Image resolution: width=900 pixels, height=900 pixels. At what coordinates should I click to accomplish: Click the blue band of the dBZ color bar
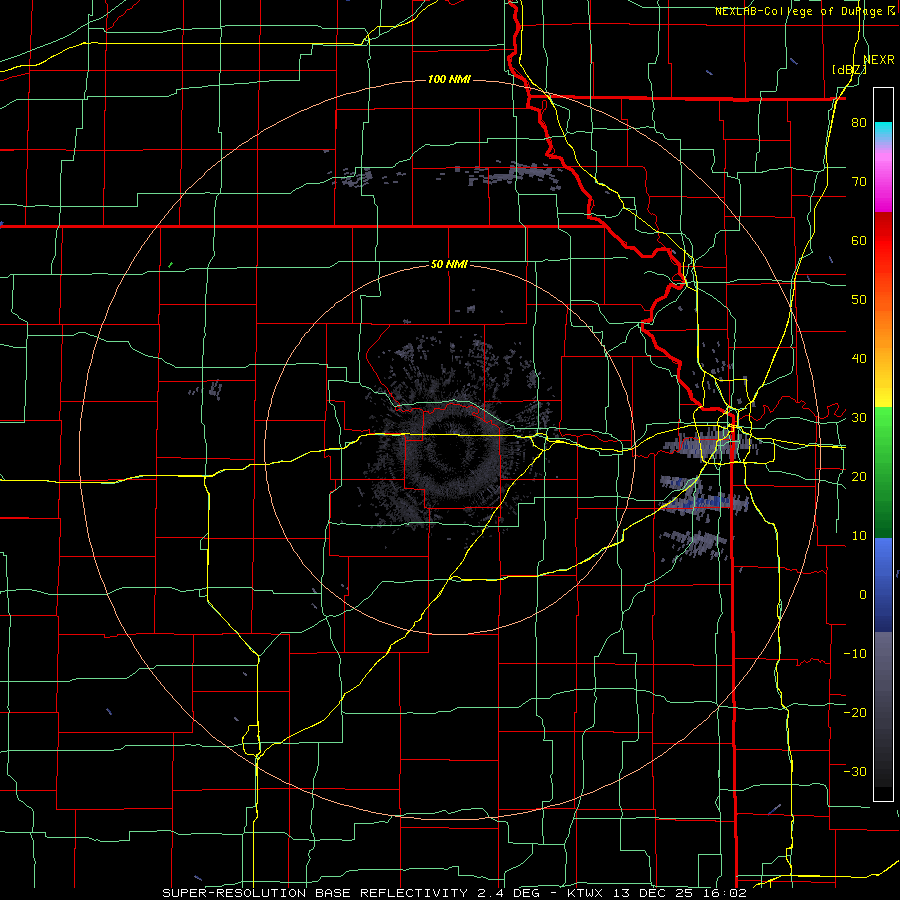pos(883,585)
